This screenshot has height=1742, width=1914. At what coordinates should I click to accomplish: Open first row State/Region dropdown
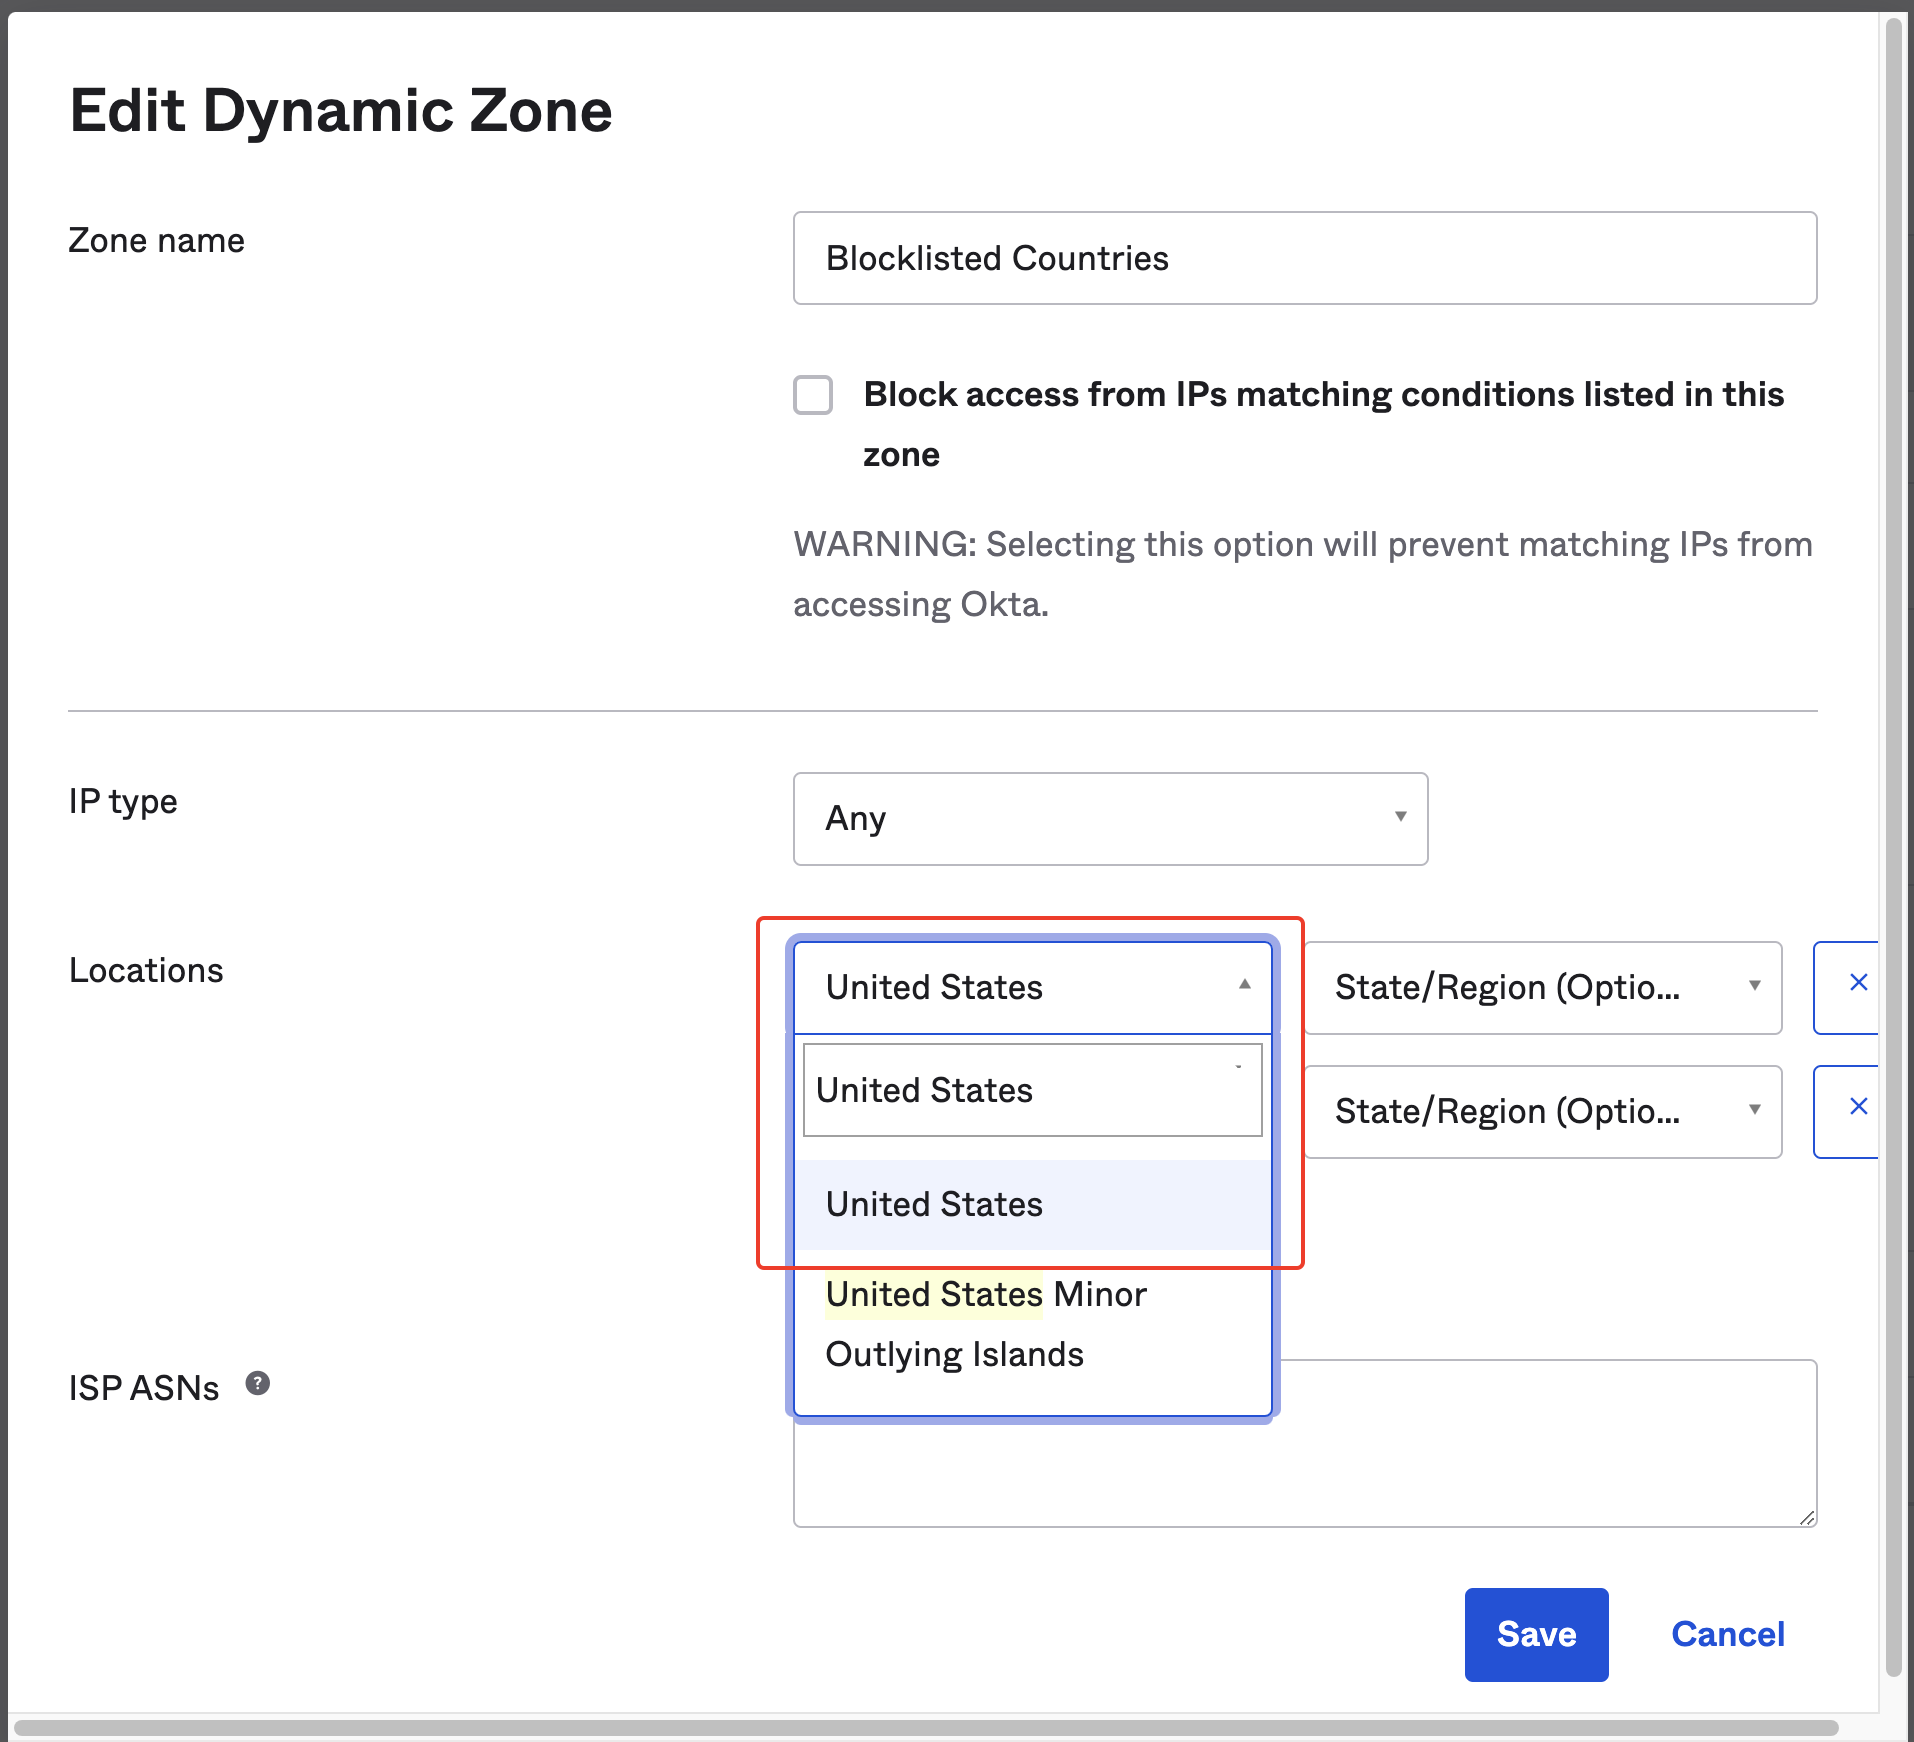coord(1543,988)
